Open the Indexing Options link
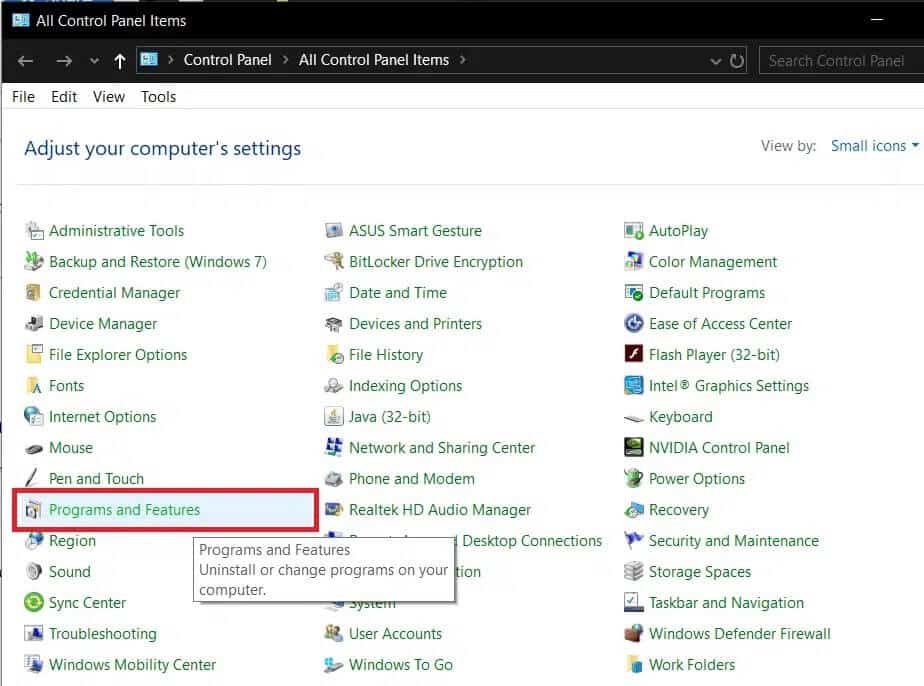The image size is (924, 686). point(405,386)
